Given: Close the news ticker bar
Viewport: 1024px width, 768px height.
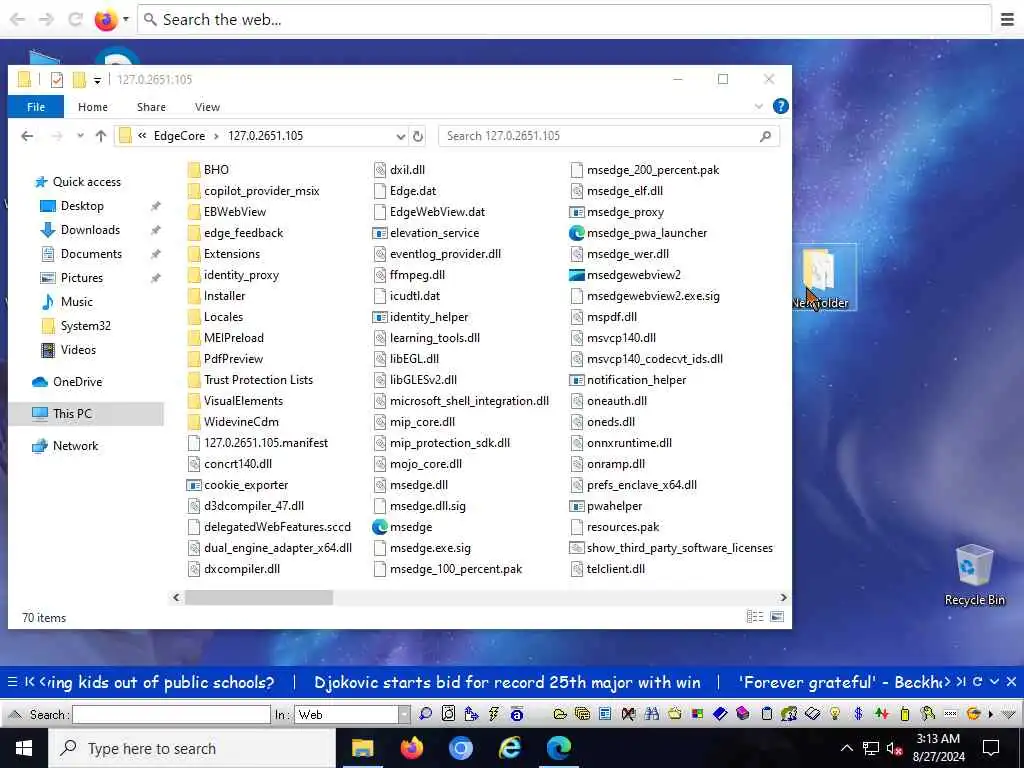Looking at the screenshot, I should 1011,682.
